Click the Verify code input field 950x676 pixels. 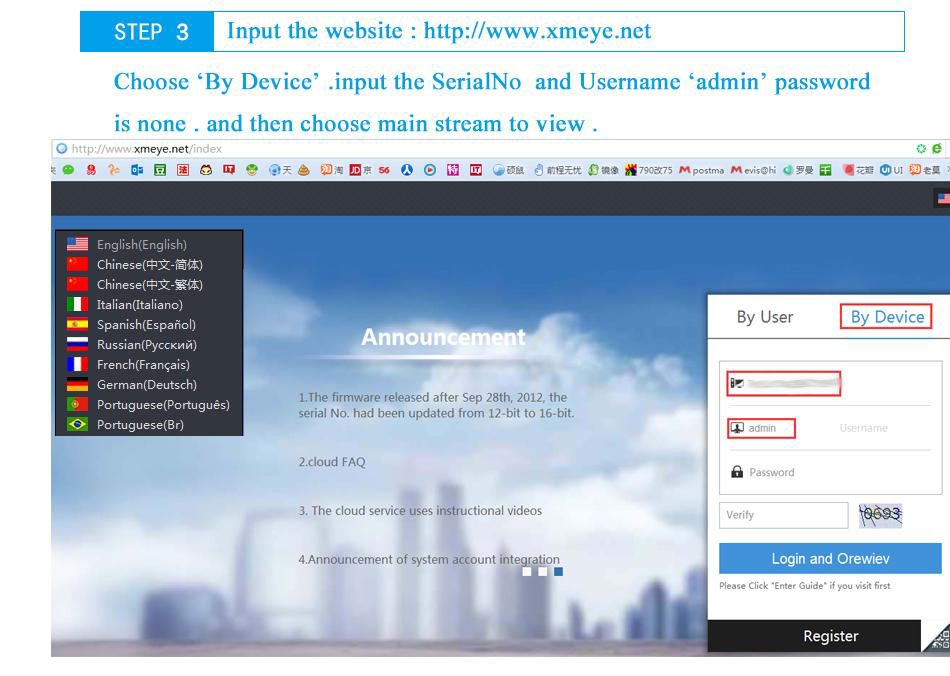783,515
